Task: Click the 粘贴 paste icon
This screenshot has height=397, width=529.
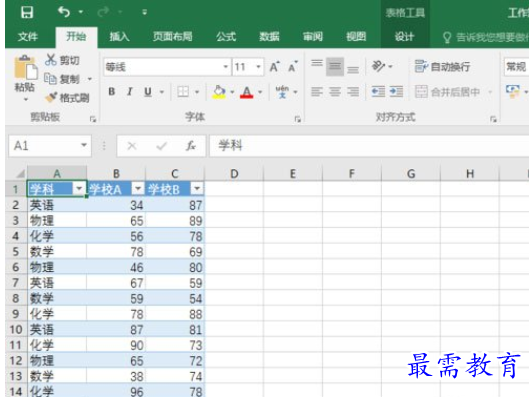Action: 25,67
